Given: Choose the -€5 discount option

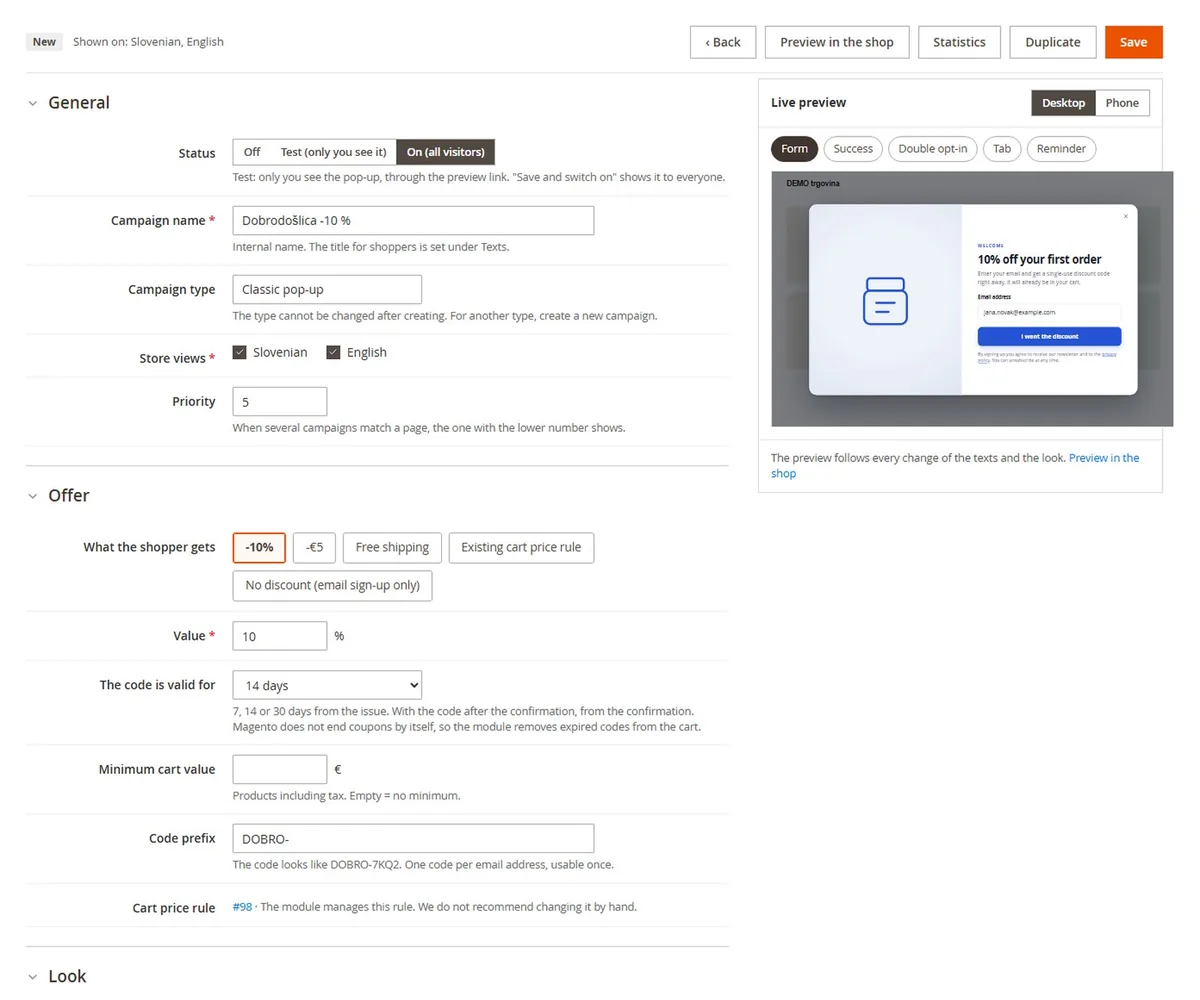Looking at the screenshot, I should pyautogui.click(x=314, y=548).
